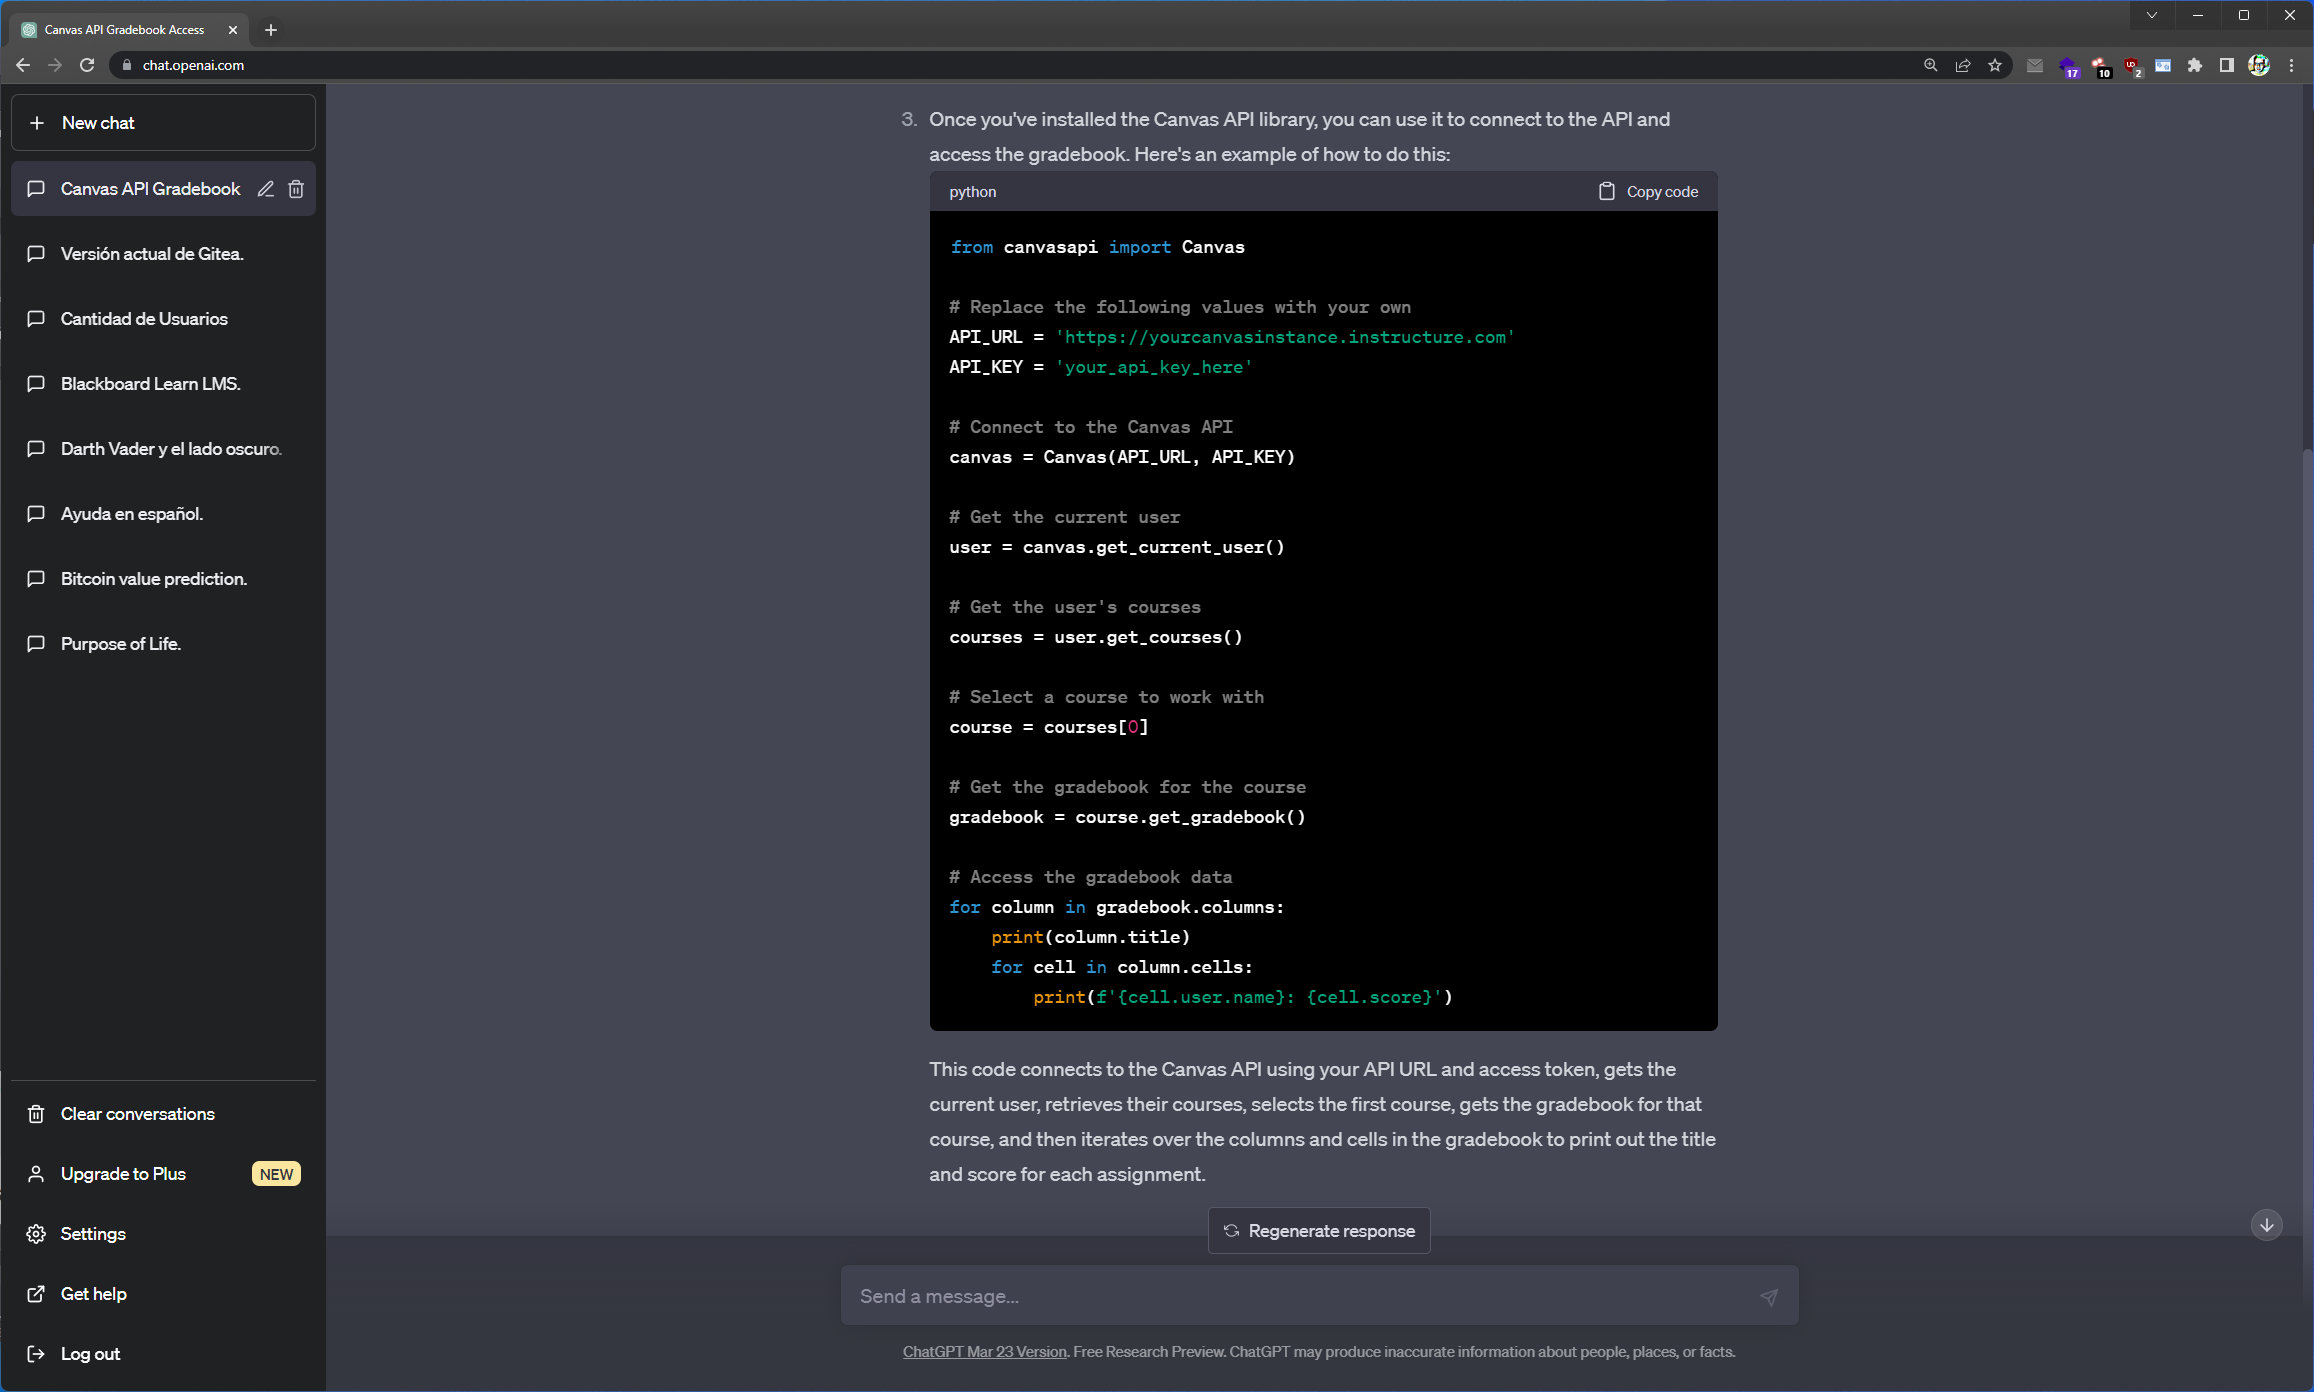The image size is (2314, 1392).
Task: Open Chrome three-dot menu
Action: 2291,65
